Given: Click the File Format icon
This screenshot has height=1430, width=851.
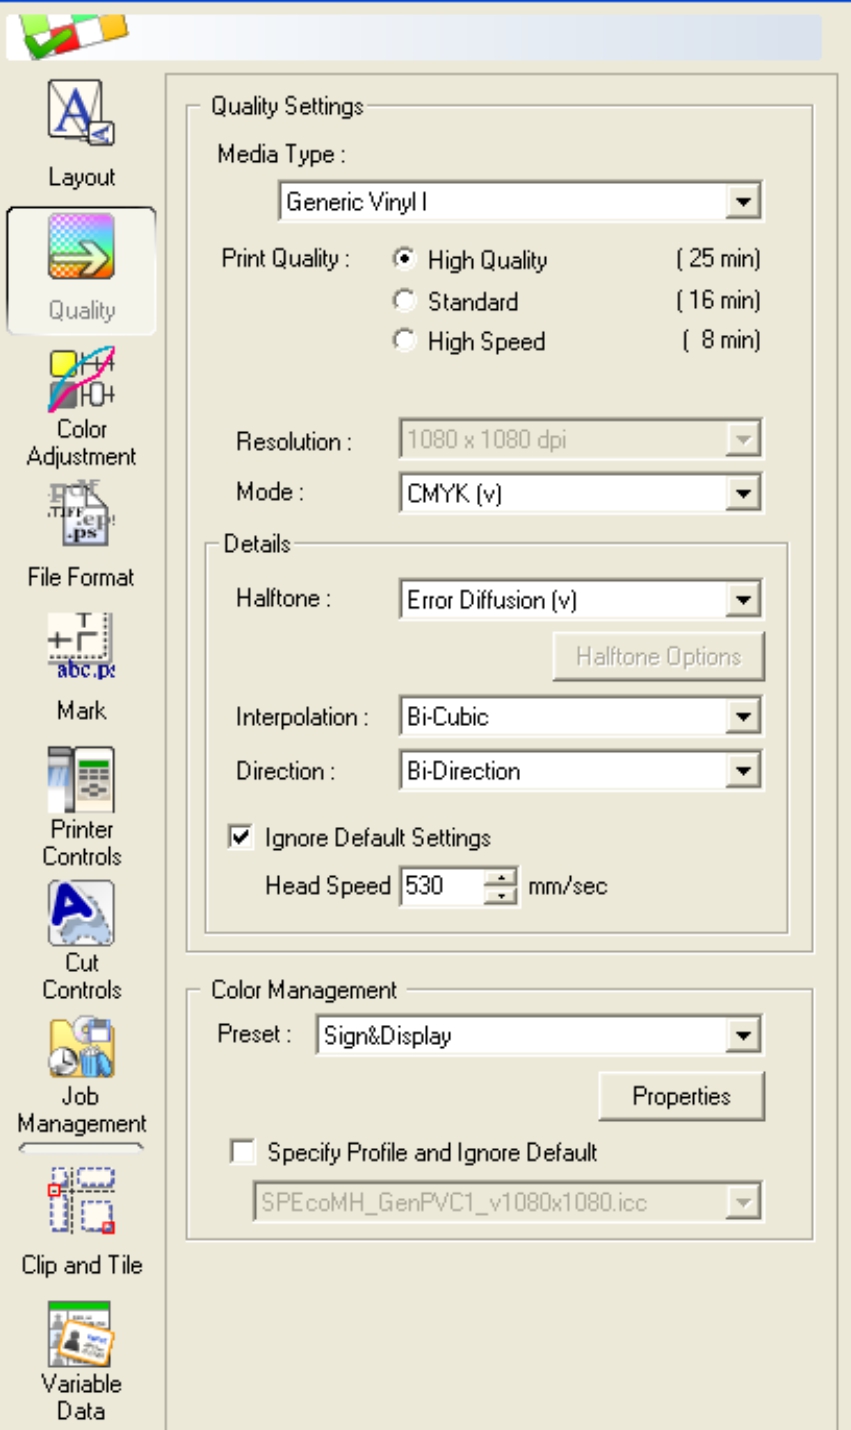Looking at the screenshot, I should pyautogui.click(x=81, y=515).
